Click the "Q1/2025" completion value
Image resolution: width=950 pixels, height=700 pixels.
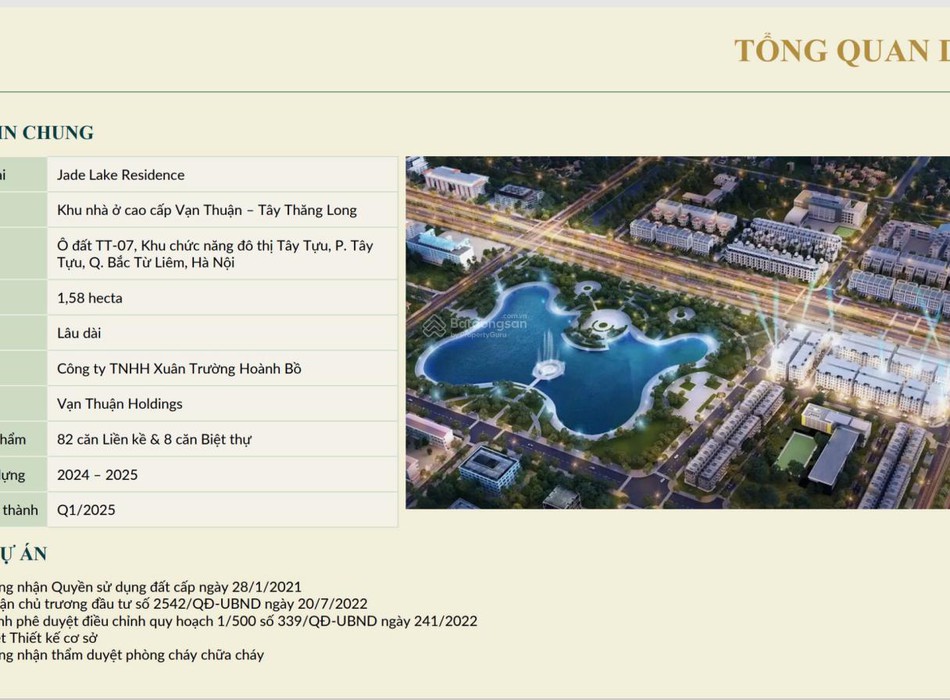click(86, 510)
